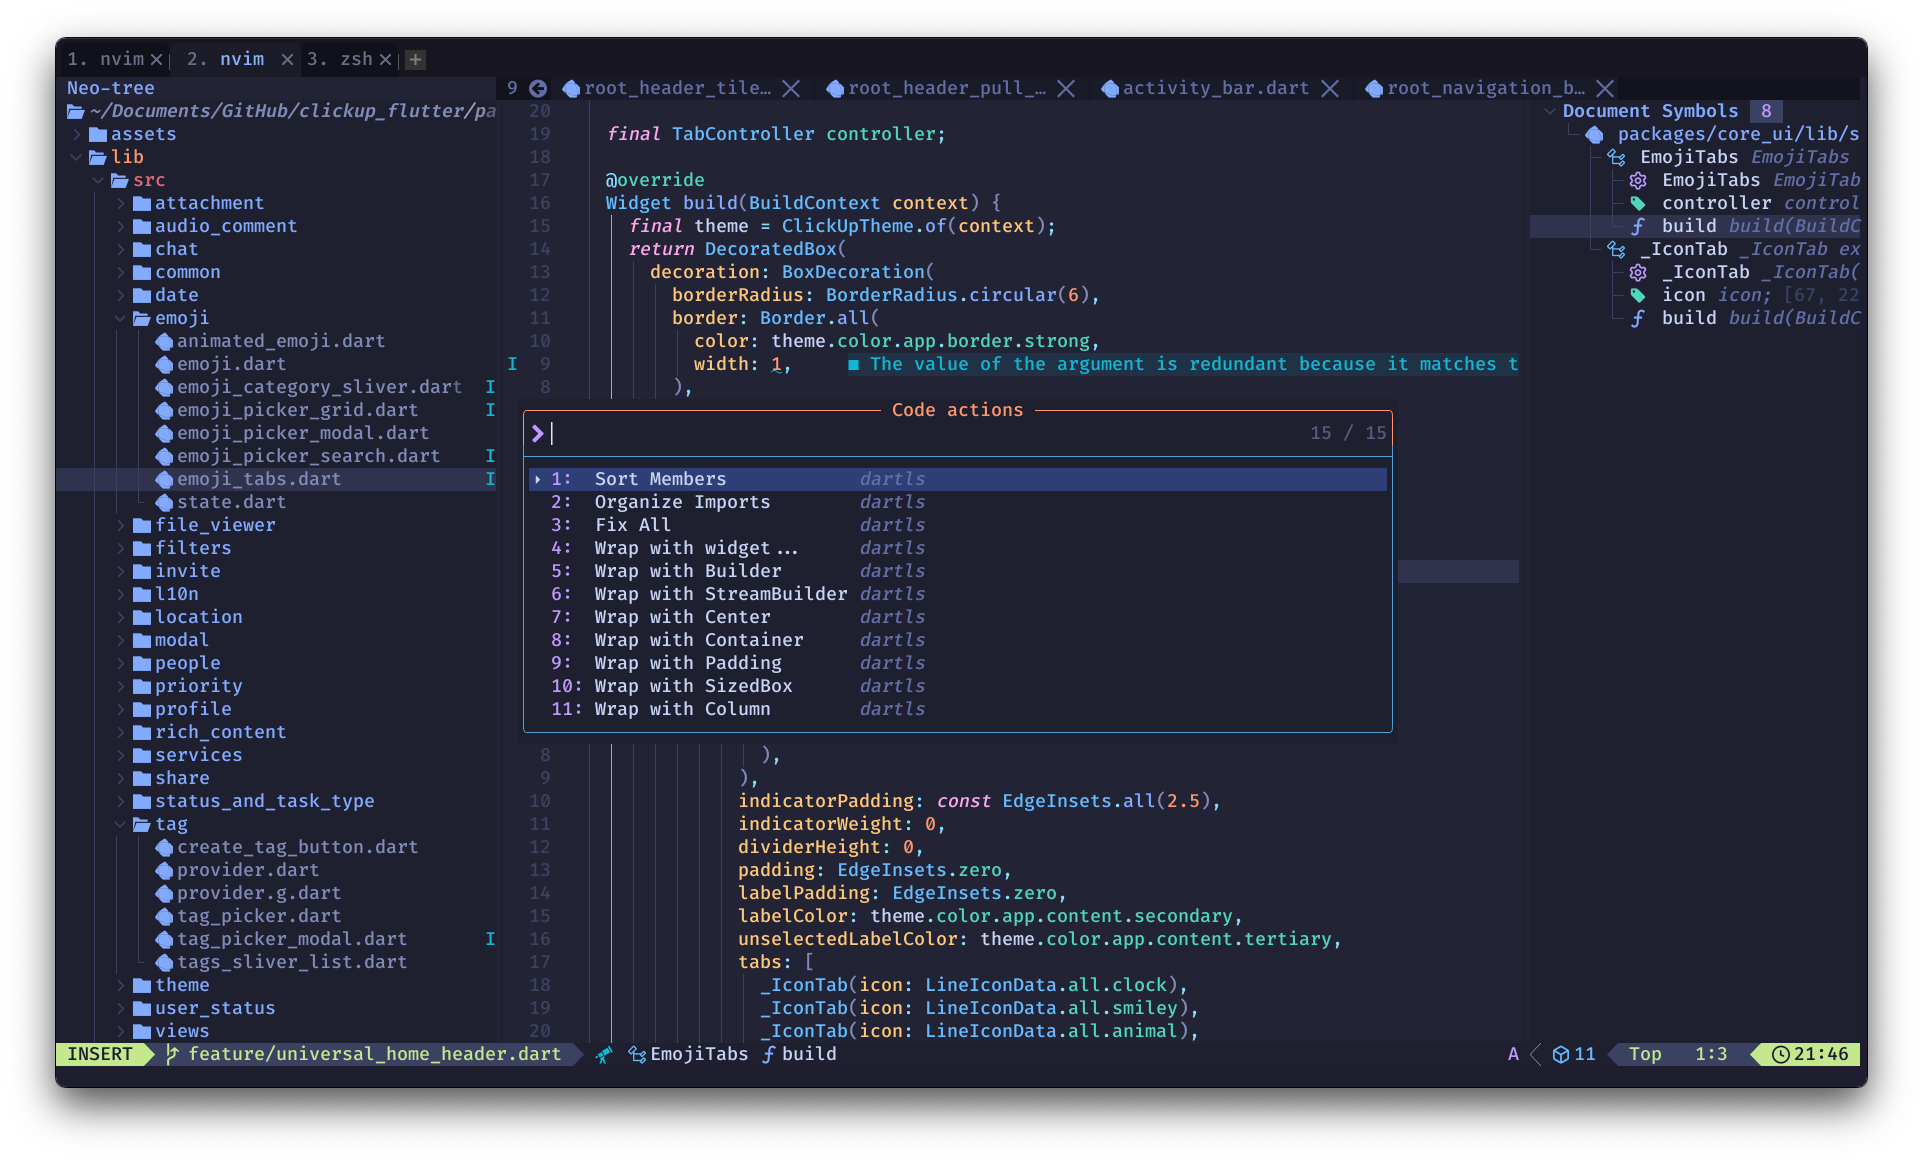Viewport: 1923px width, 1161px height.
Task: Collapse the tag folder in tree
Action: pyautogui.click(x=121, y=824)
